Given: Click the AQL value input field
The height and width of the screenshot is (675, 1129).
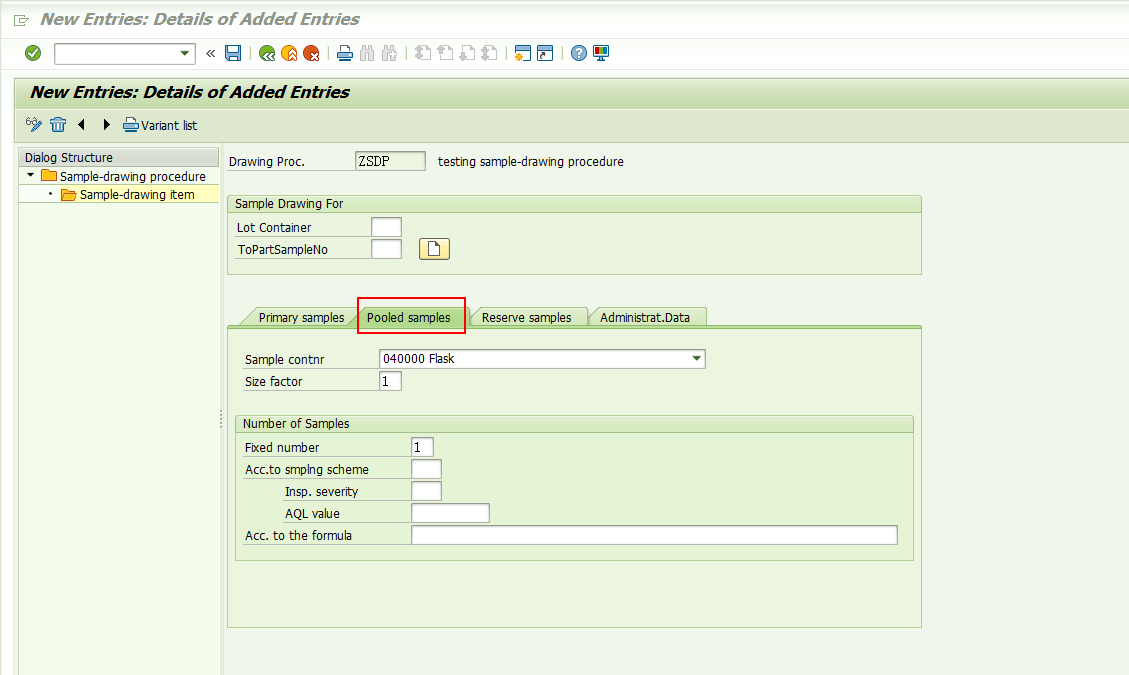Looking at the screenshot, I should click(x=451, y=513).
